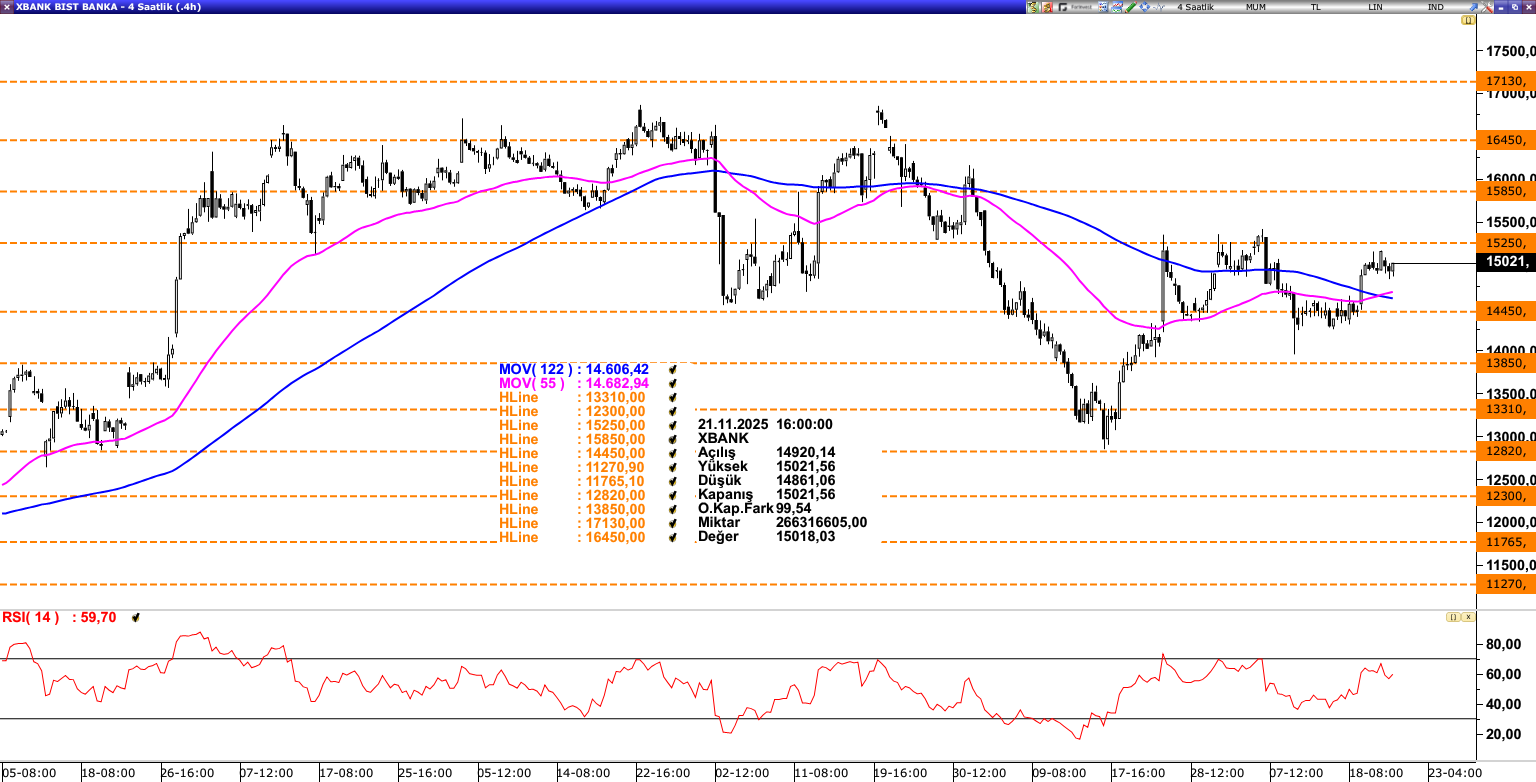Image resolution: width=1536 pixels, height=782 pixels.
Task: Select the pencil drawing tool
Action: coord(1130,7)
